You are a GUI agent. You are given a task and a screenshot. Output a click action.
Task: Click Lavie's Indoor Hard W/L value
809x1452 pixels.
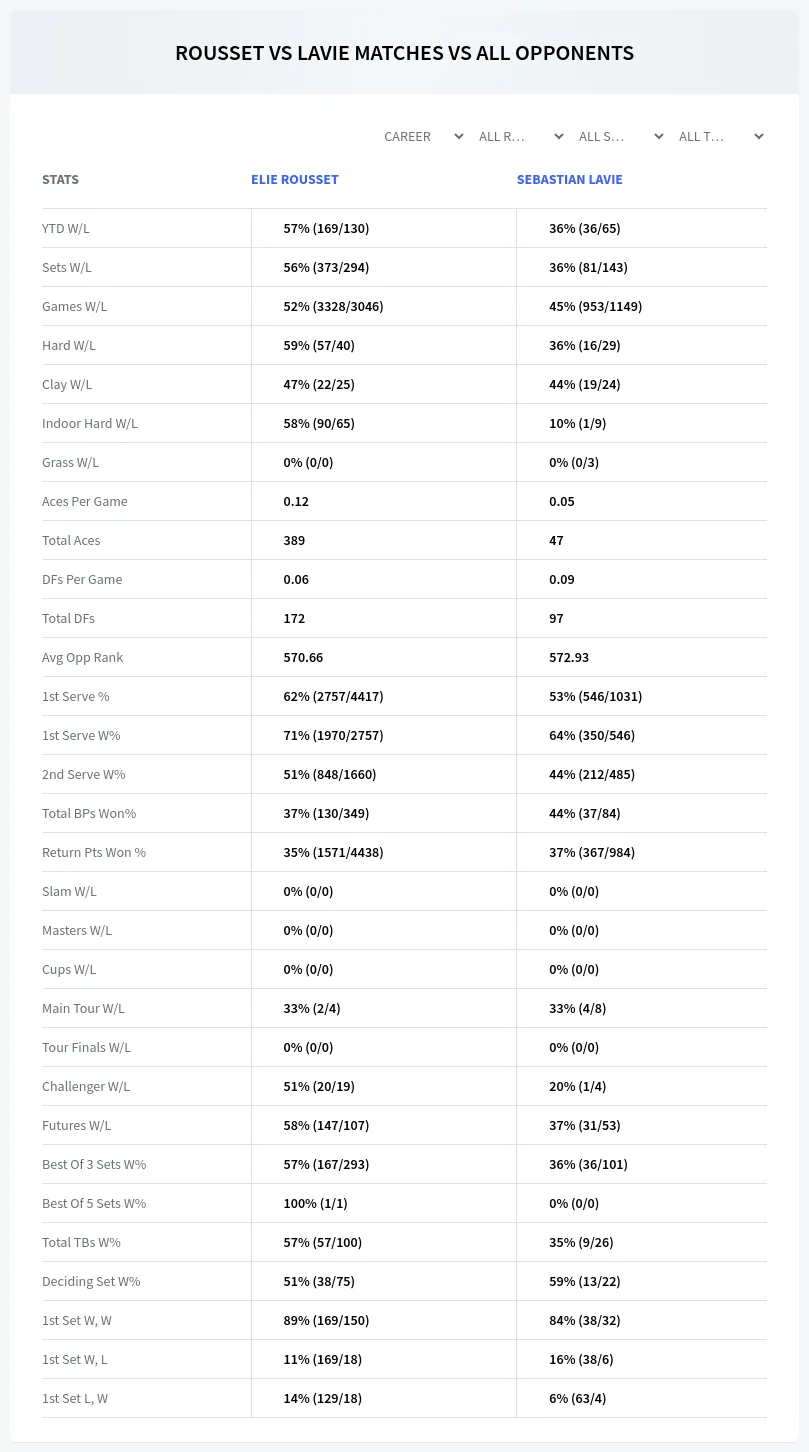(578, 423)
